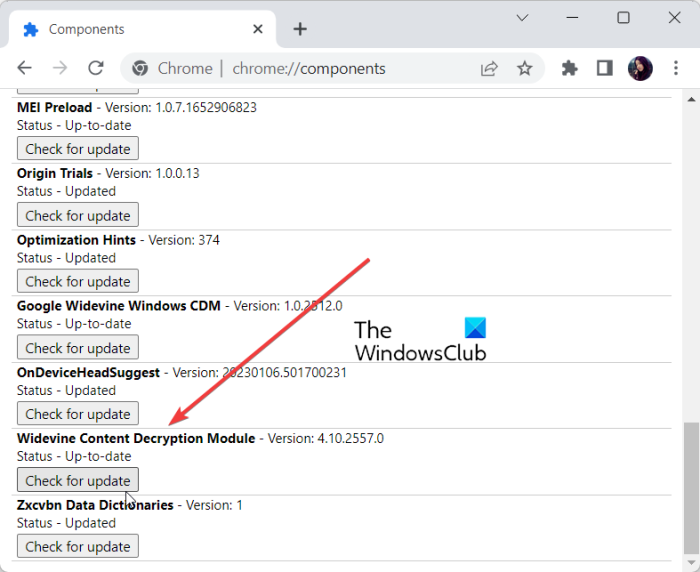This screenshot has height=572, width=700.
Task: Click the 'Zxcvbn Data Dictionaries' name
Action: coord(95,505)
